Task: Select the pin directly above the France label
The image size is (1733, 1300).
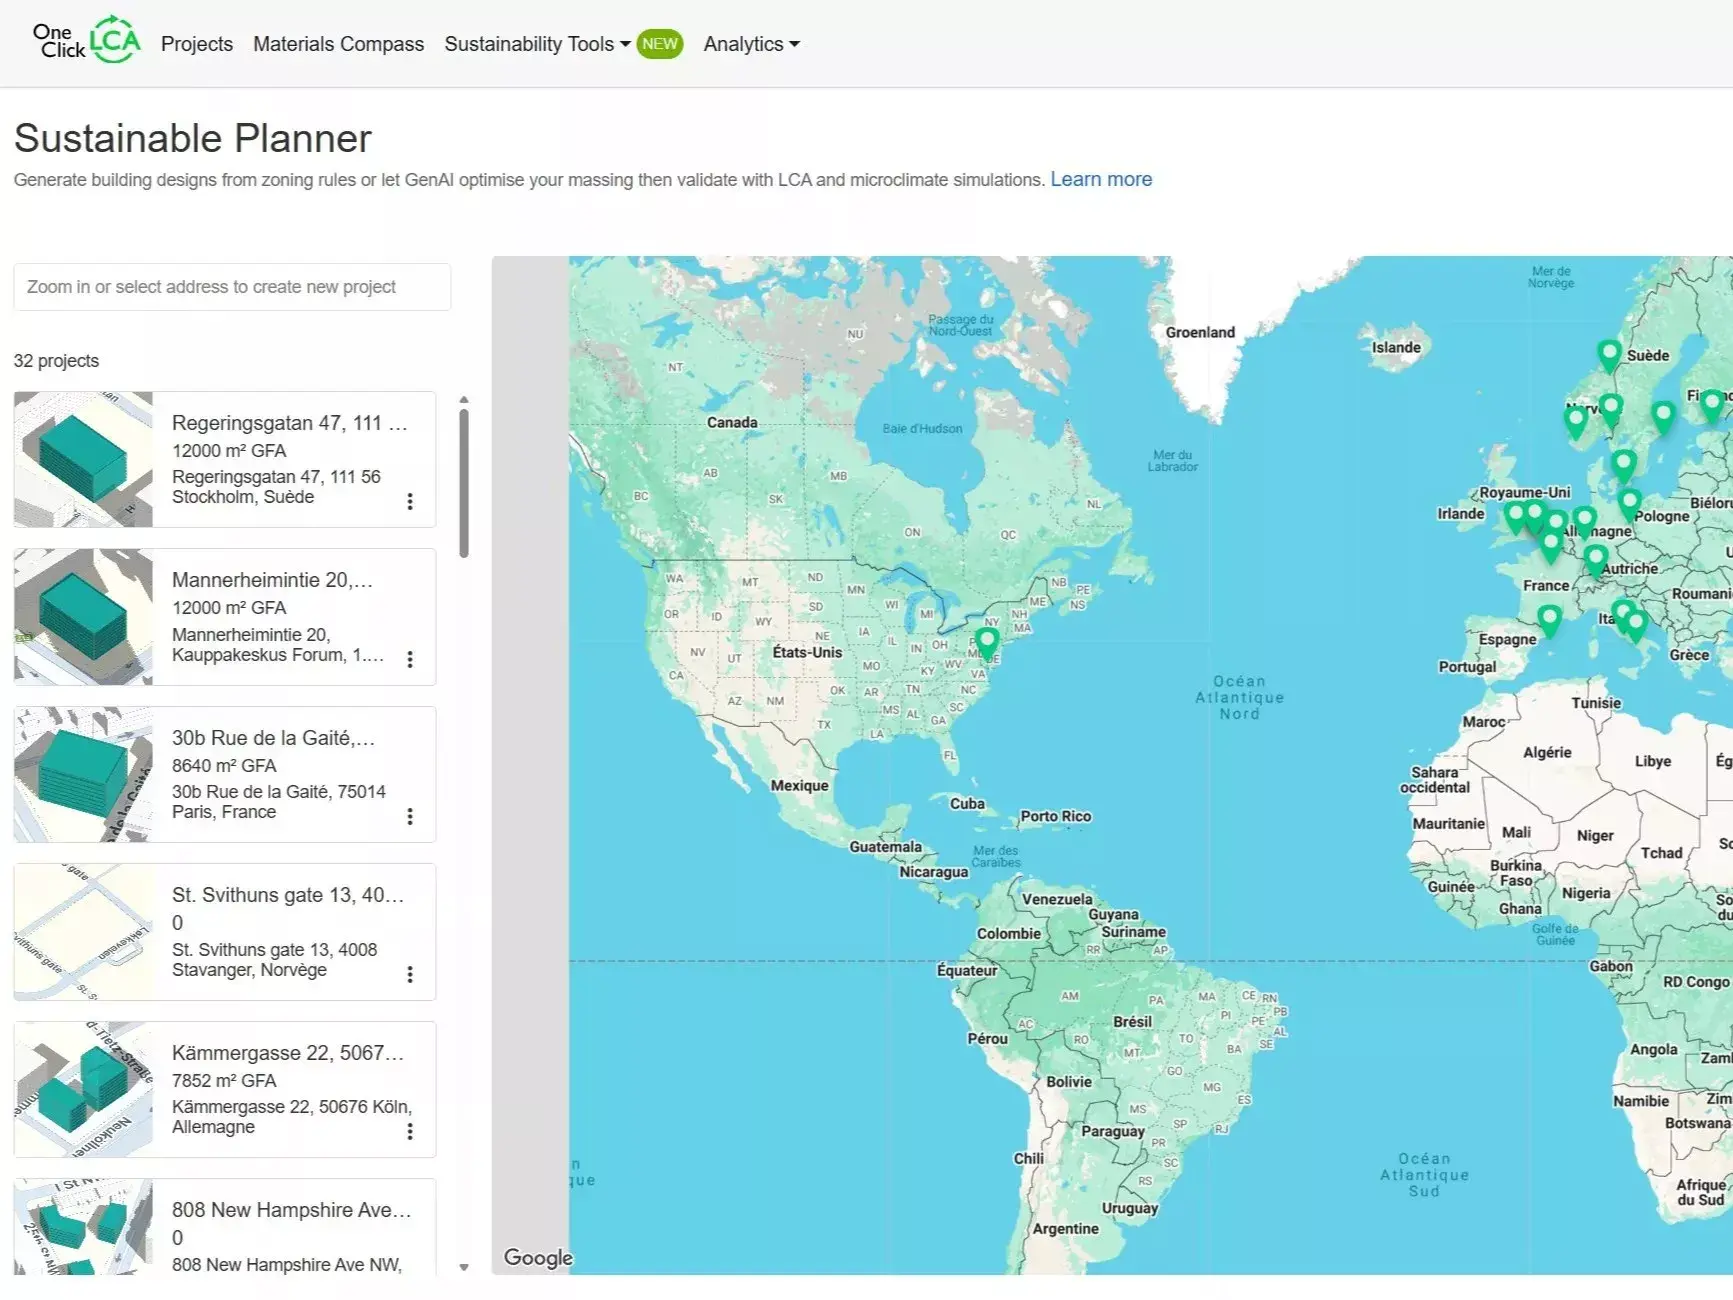Action: pos(1551,546)
